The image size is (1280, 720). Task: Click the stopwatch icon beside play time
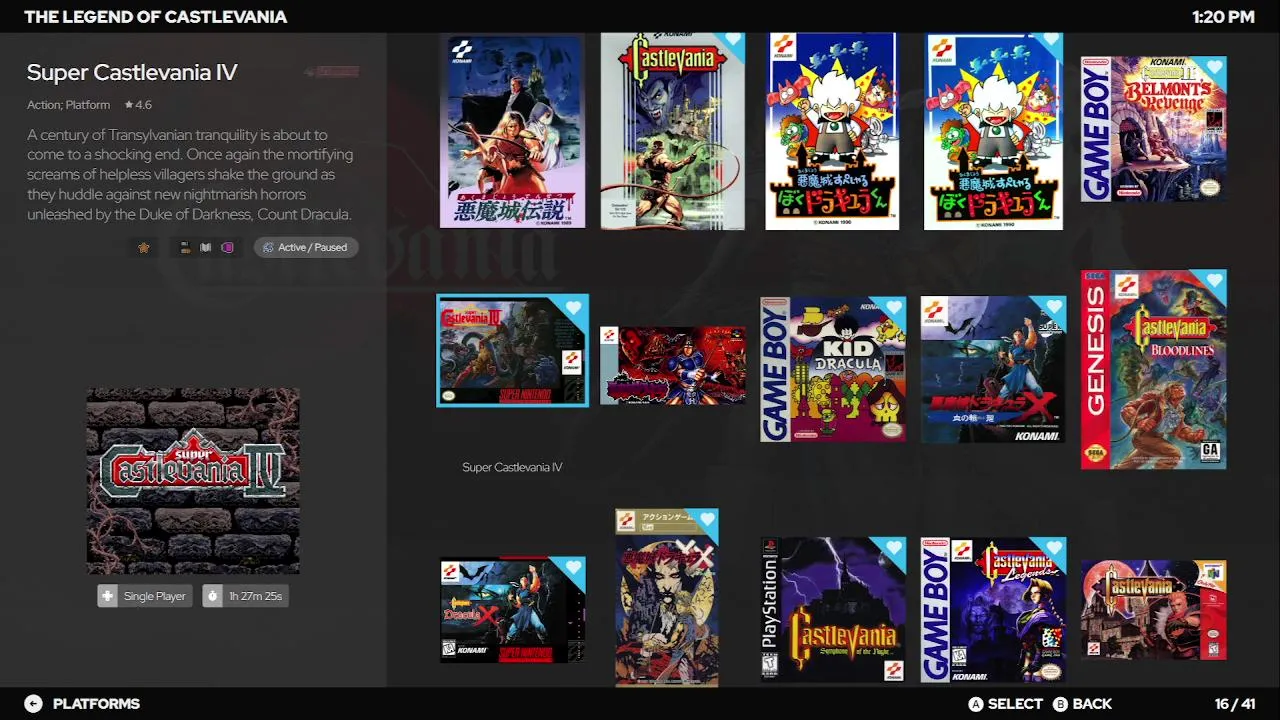212,596
